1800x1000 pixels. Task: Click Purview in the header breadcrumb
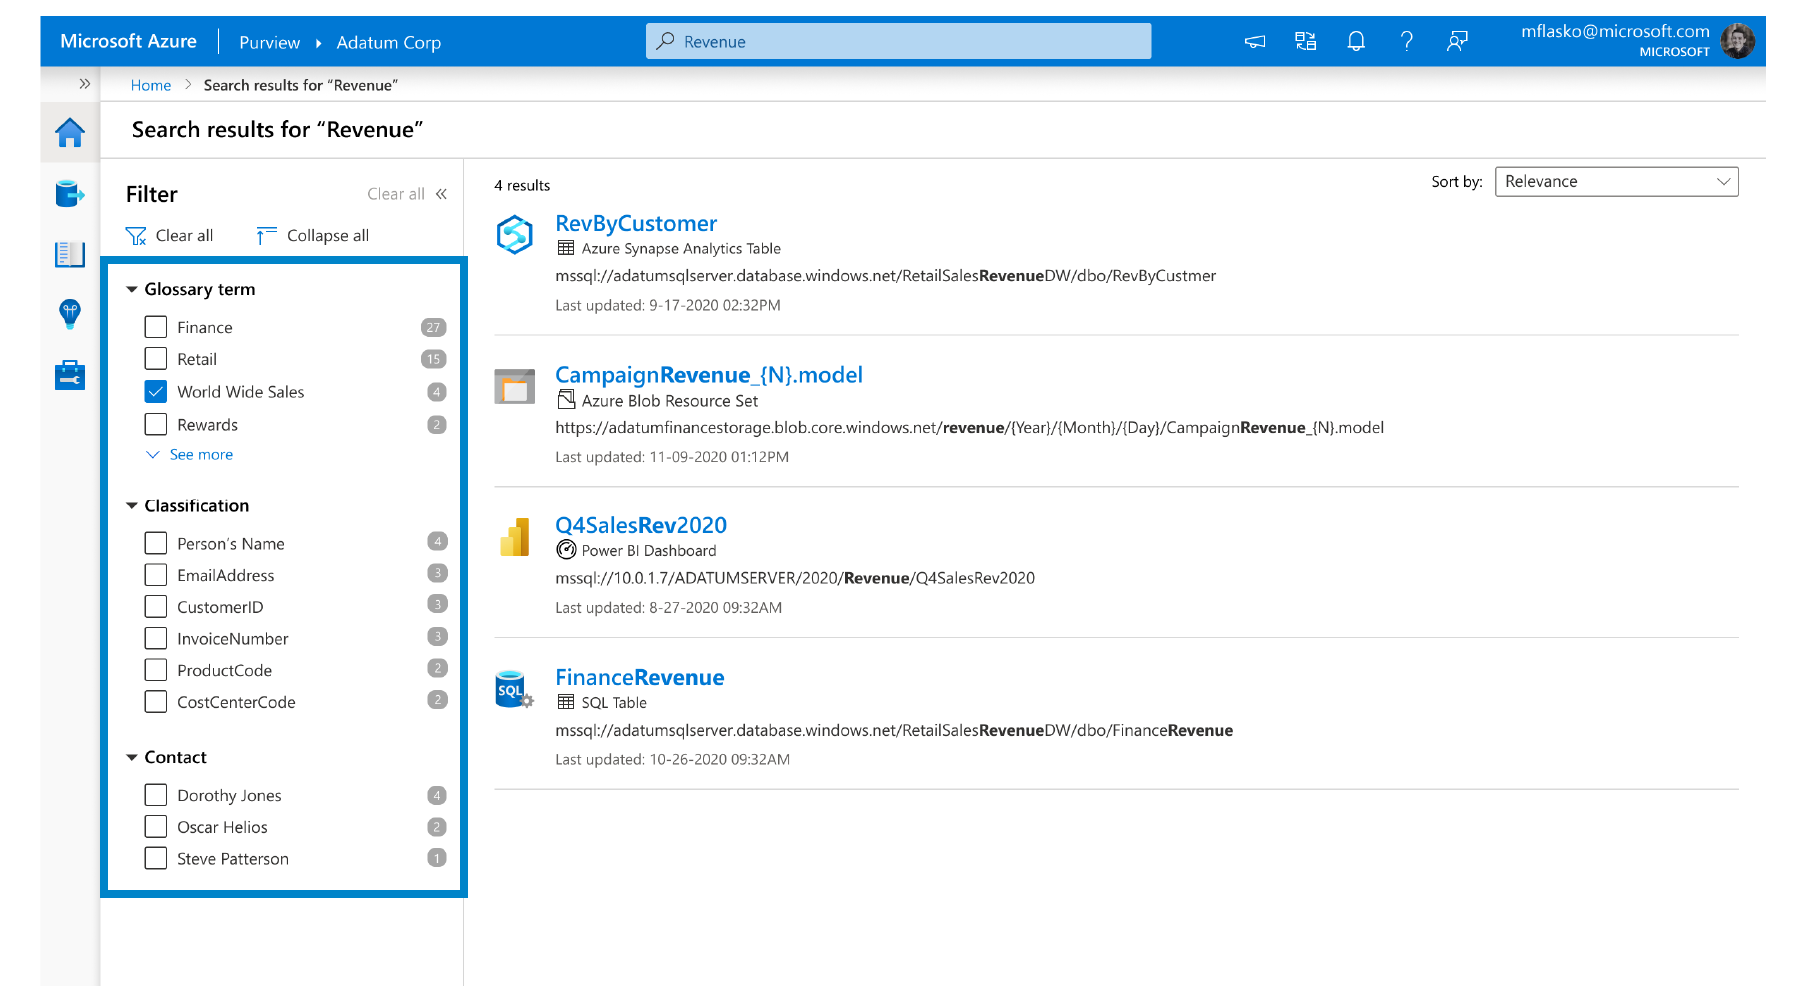tap(269, 42)
